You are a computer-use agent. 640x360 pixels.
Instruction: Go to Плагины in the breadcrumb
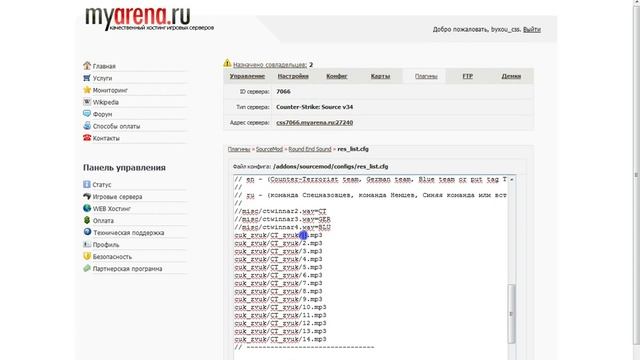click(x=239, y=149)
